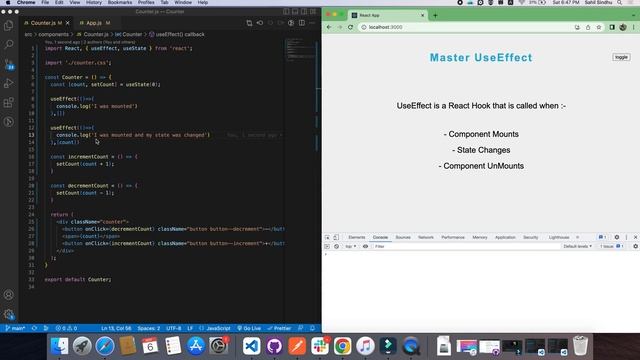Click the Prettier status bar item
The image size is (640, 360).
pyautogui.click(x=279, y=328)
